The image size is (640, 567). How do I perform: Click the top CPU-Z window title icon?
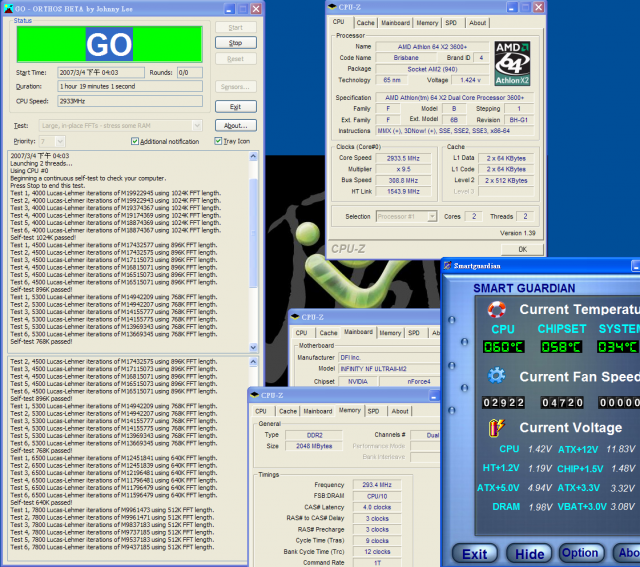point(332,7)
